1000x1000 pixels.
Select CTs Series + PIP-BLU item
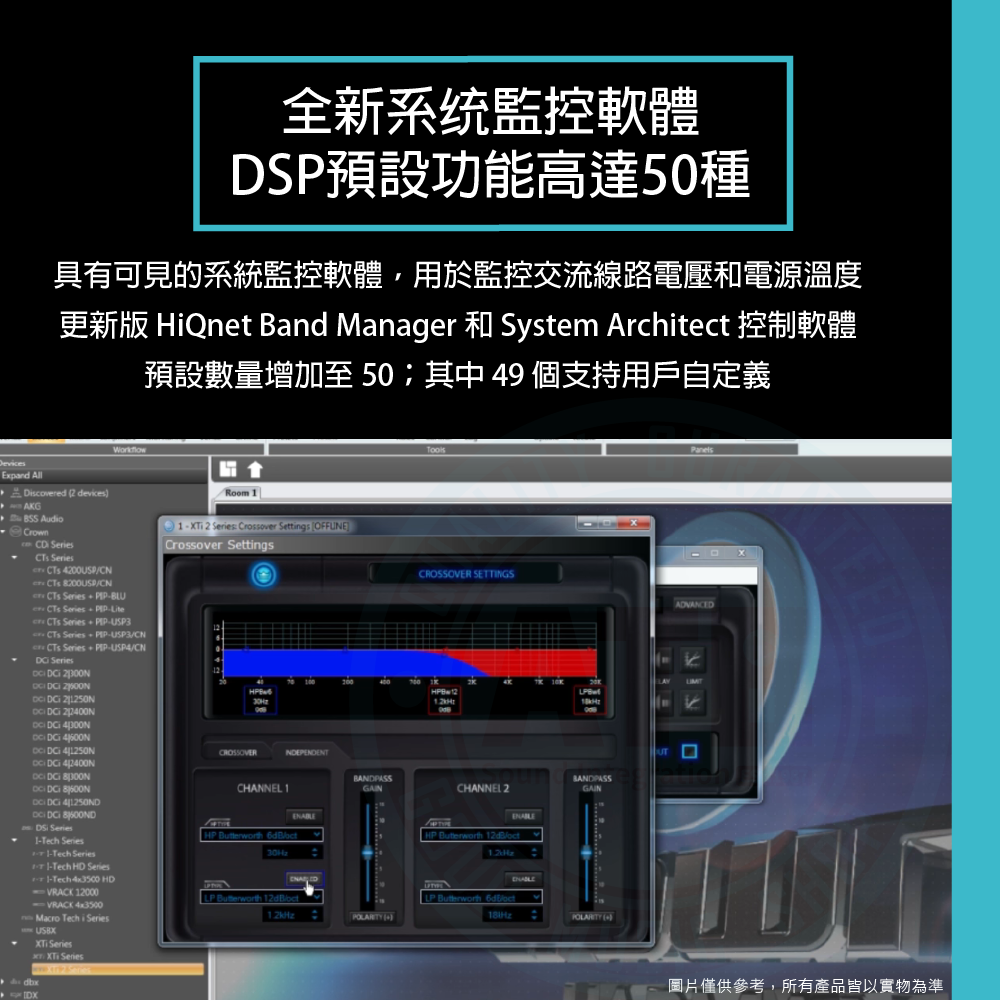click(x=85, y=596)
